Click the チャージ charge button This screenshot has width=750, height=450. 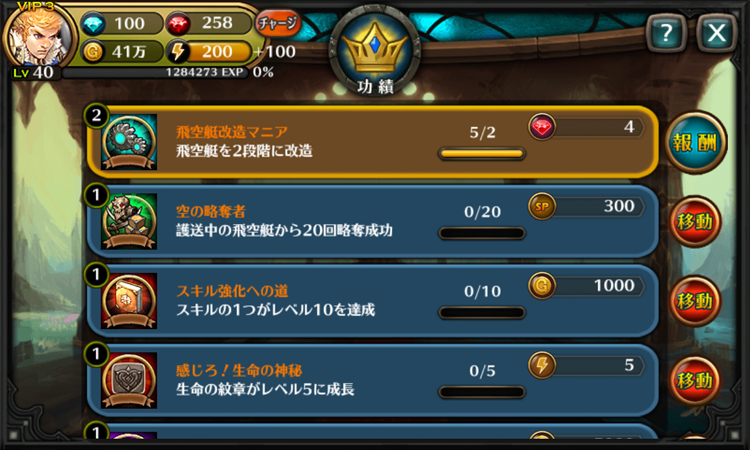tap(278, 22)
